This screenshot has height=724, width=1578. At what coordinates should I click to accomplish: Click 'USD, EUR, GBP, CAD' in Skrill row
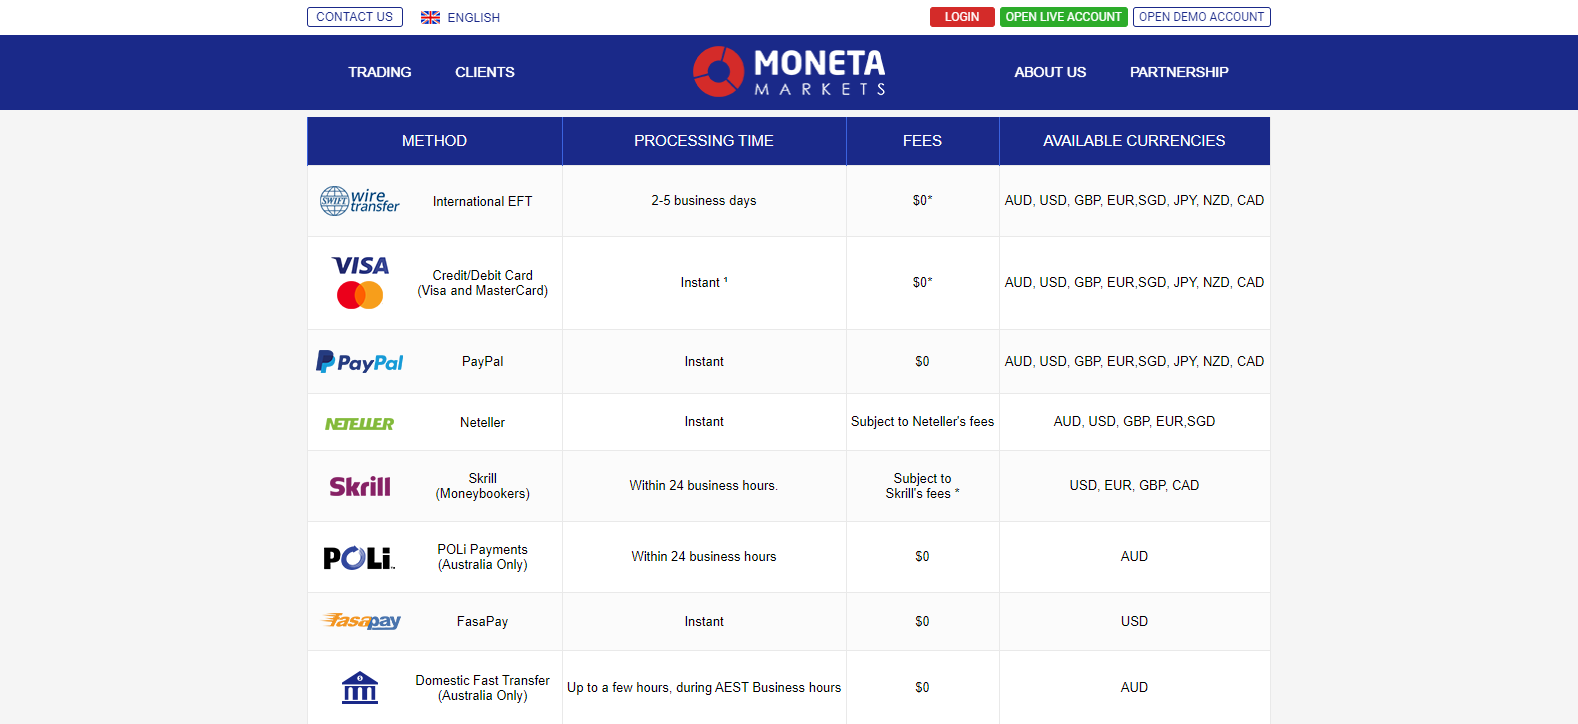[1134, 486]
